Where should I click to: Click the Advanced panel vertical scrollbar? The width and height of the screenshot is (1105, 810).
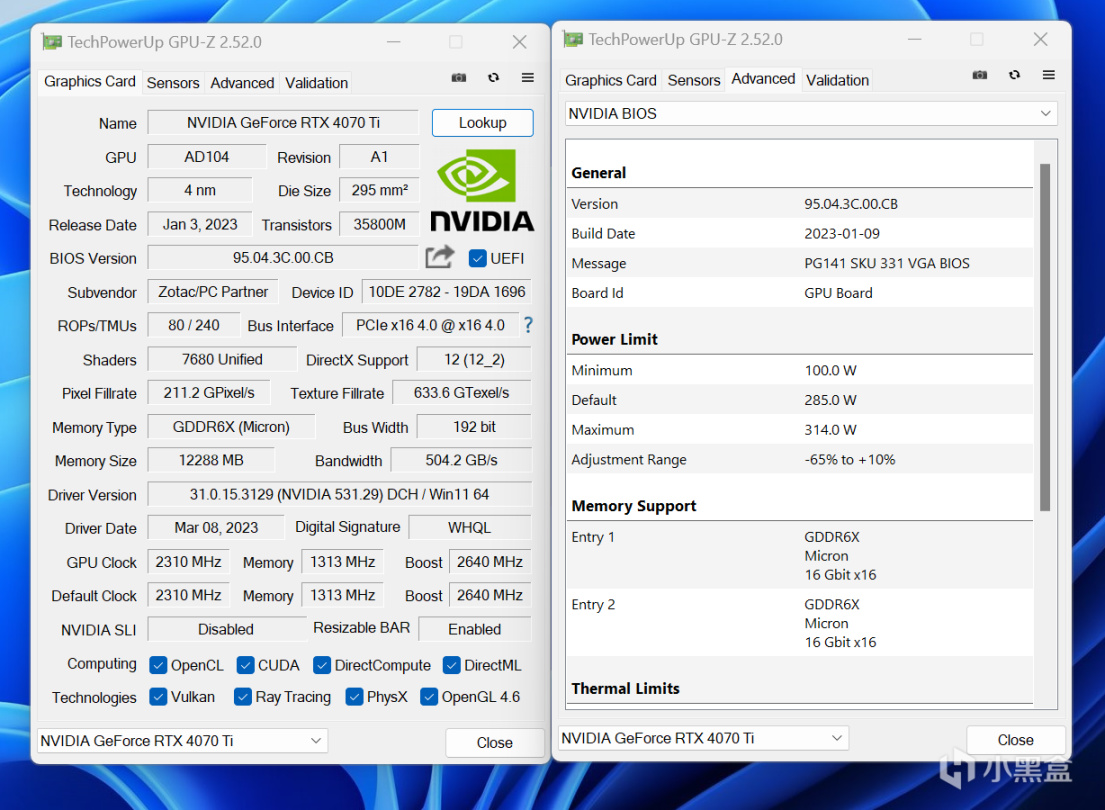1045,337
